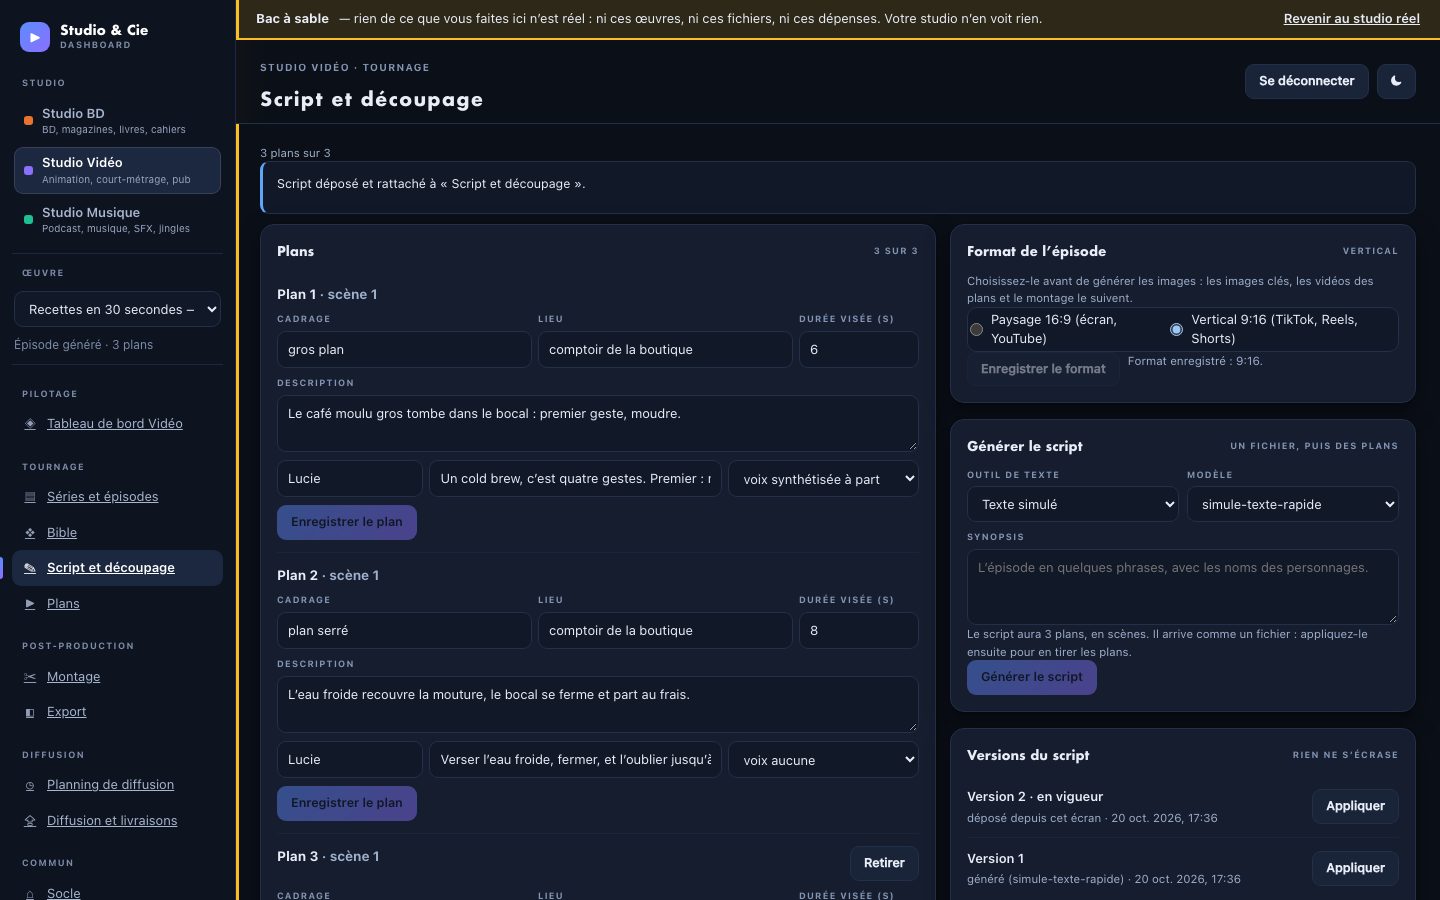Click Se déconnecter button

point(1306,81)
